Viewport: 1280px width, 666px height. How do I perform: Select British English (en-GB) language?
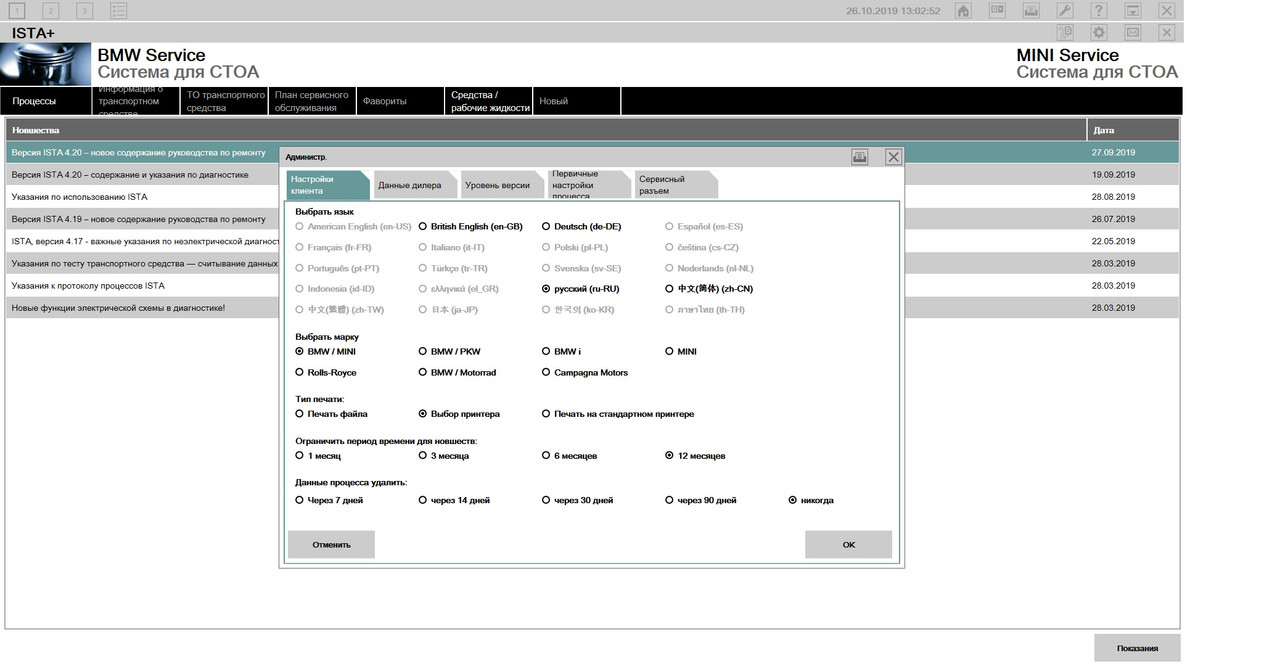coord(471,227)
